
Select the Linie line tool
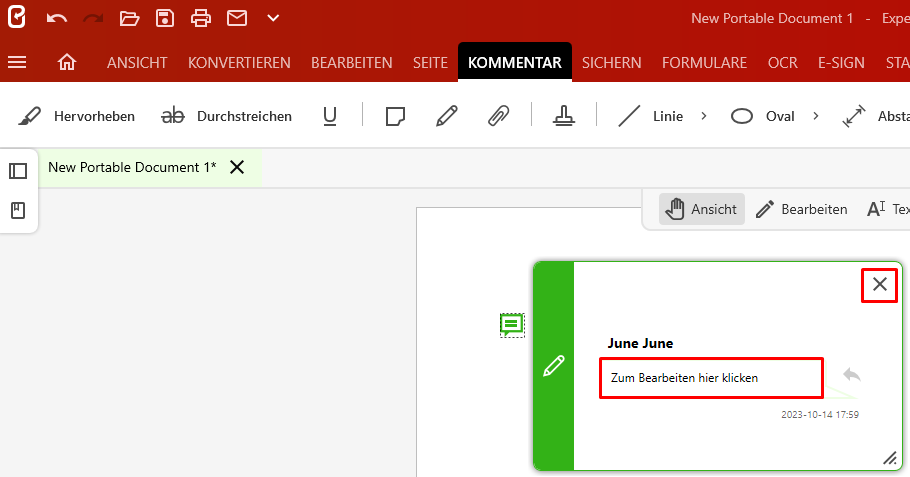tap(650, 116)
